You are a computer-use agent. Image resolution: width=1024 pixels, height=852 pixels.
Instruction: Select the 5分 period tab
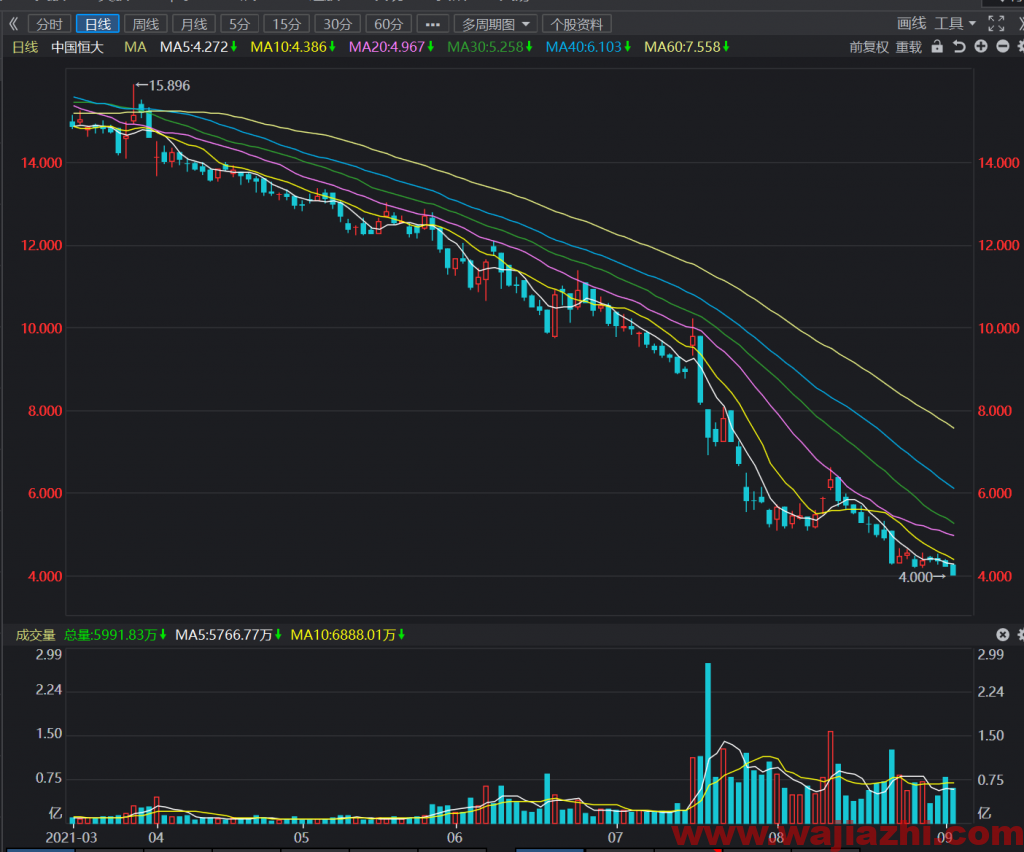(x=240, y=24)
